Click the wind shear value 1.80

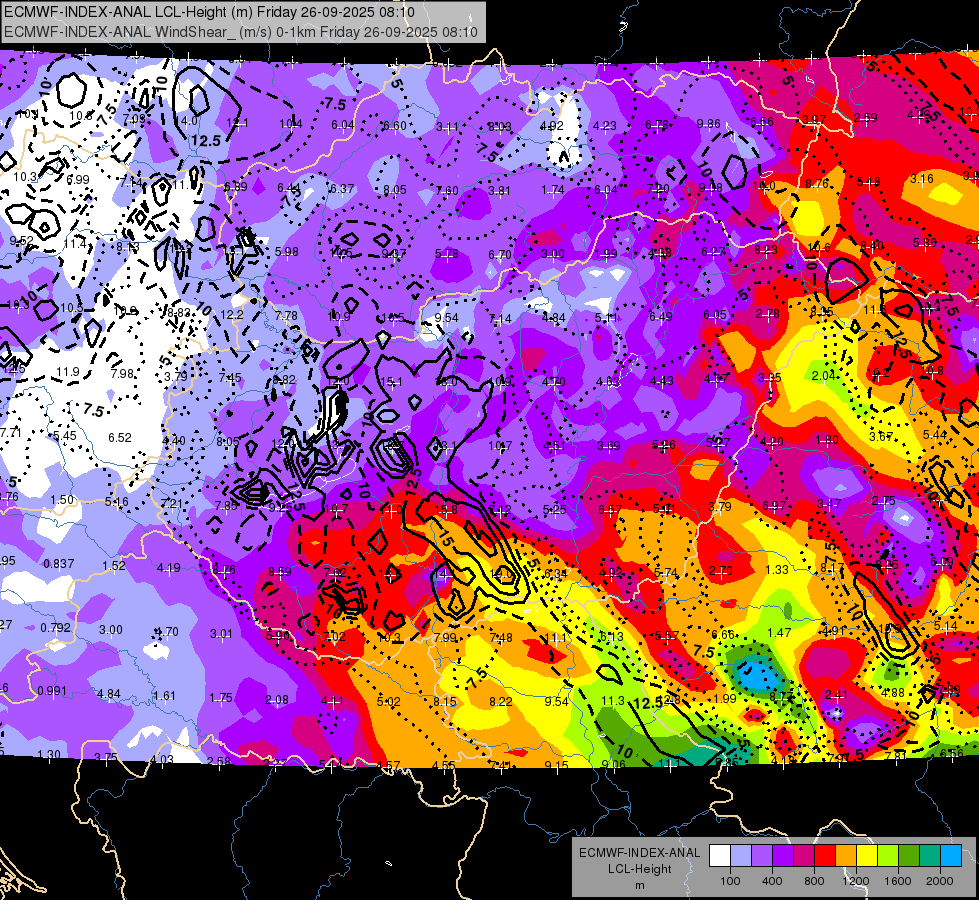point(827,440)
